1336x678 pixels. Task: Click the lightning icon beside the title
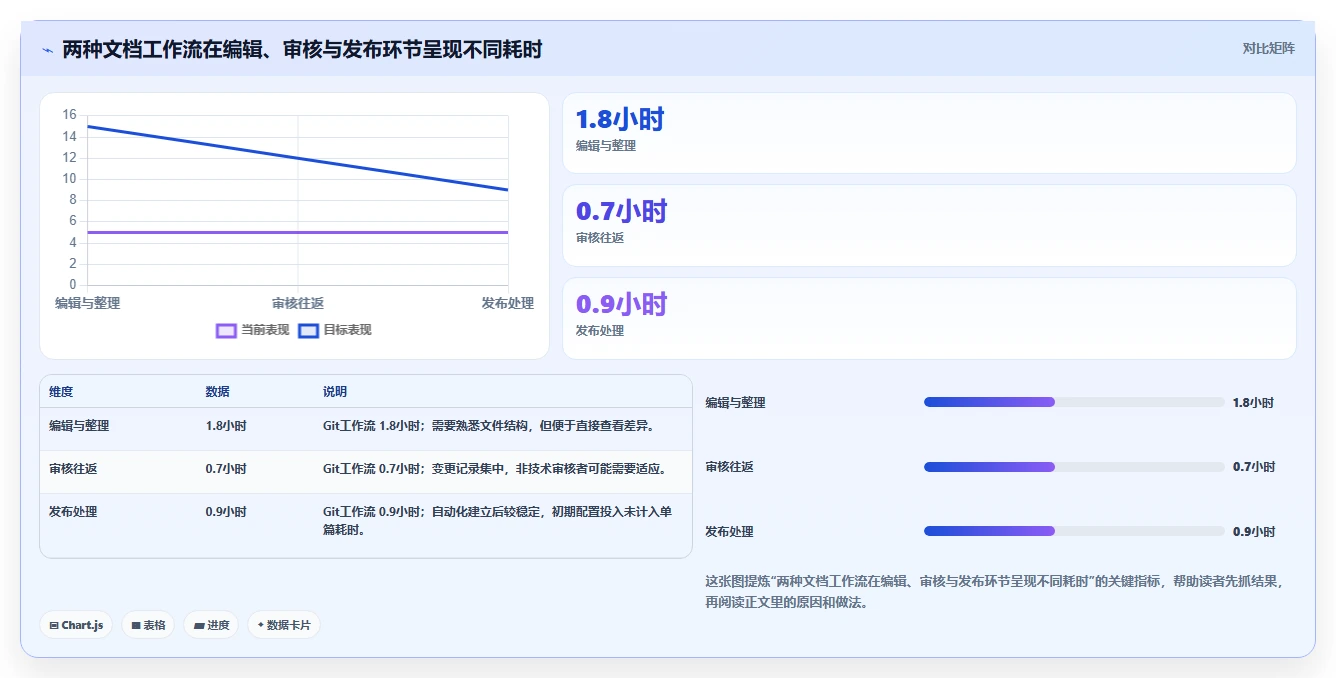(x=47, y=50)
